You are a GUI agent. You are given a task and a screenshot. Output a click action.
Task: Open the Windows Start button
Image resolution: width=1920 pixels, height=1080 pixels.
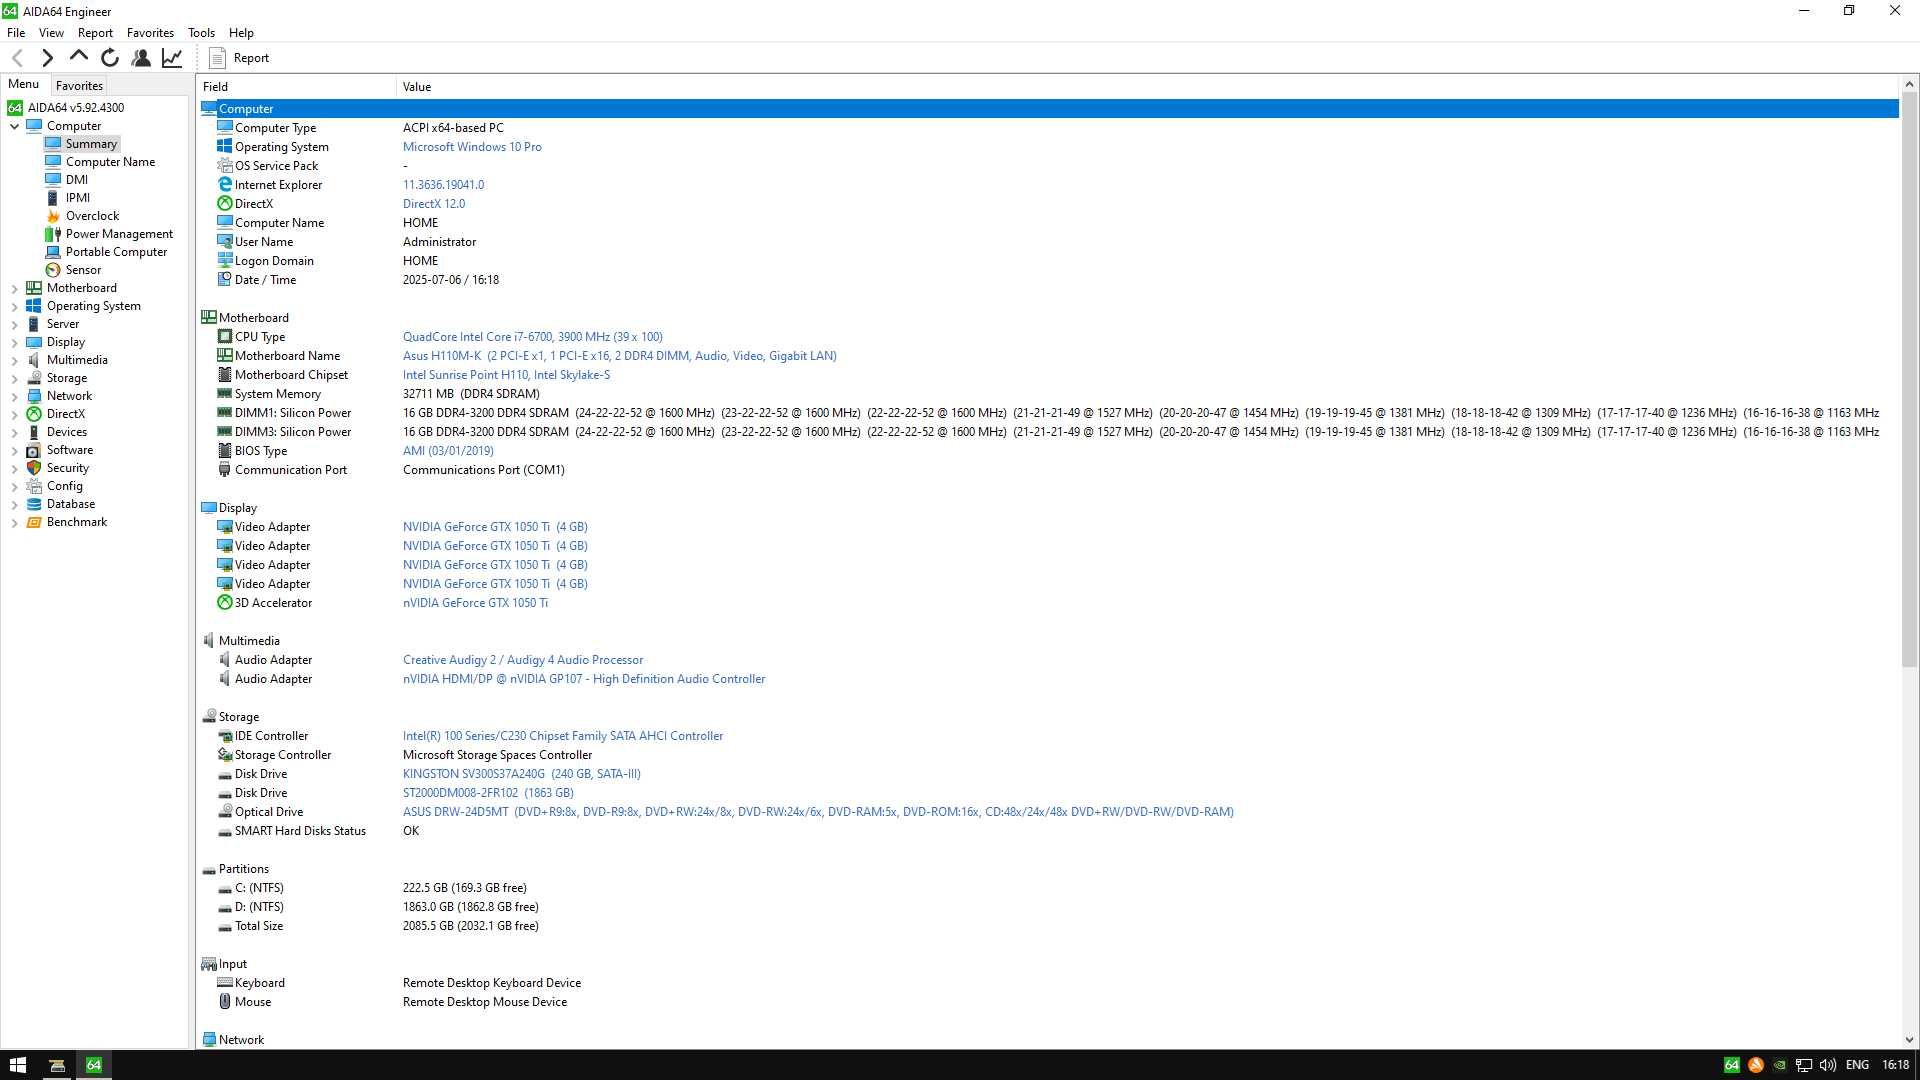click(x=17, y=1065)
